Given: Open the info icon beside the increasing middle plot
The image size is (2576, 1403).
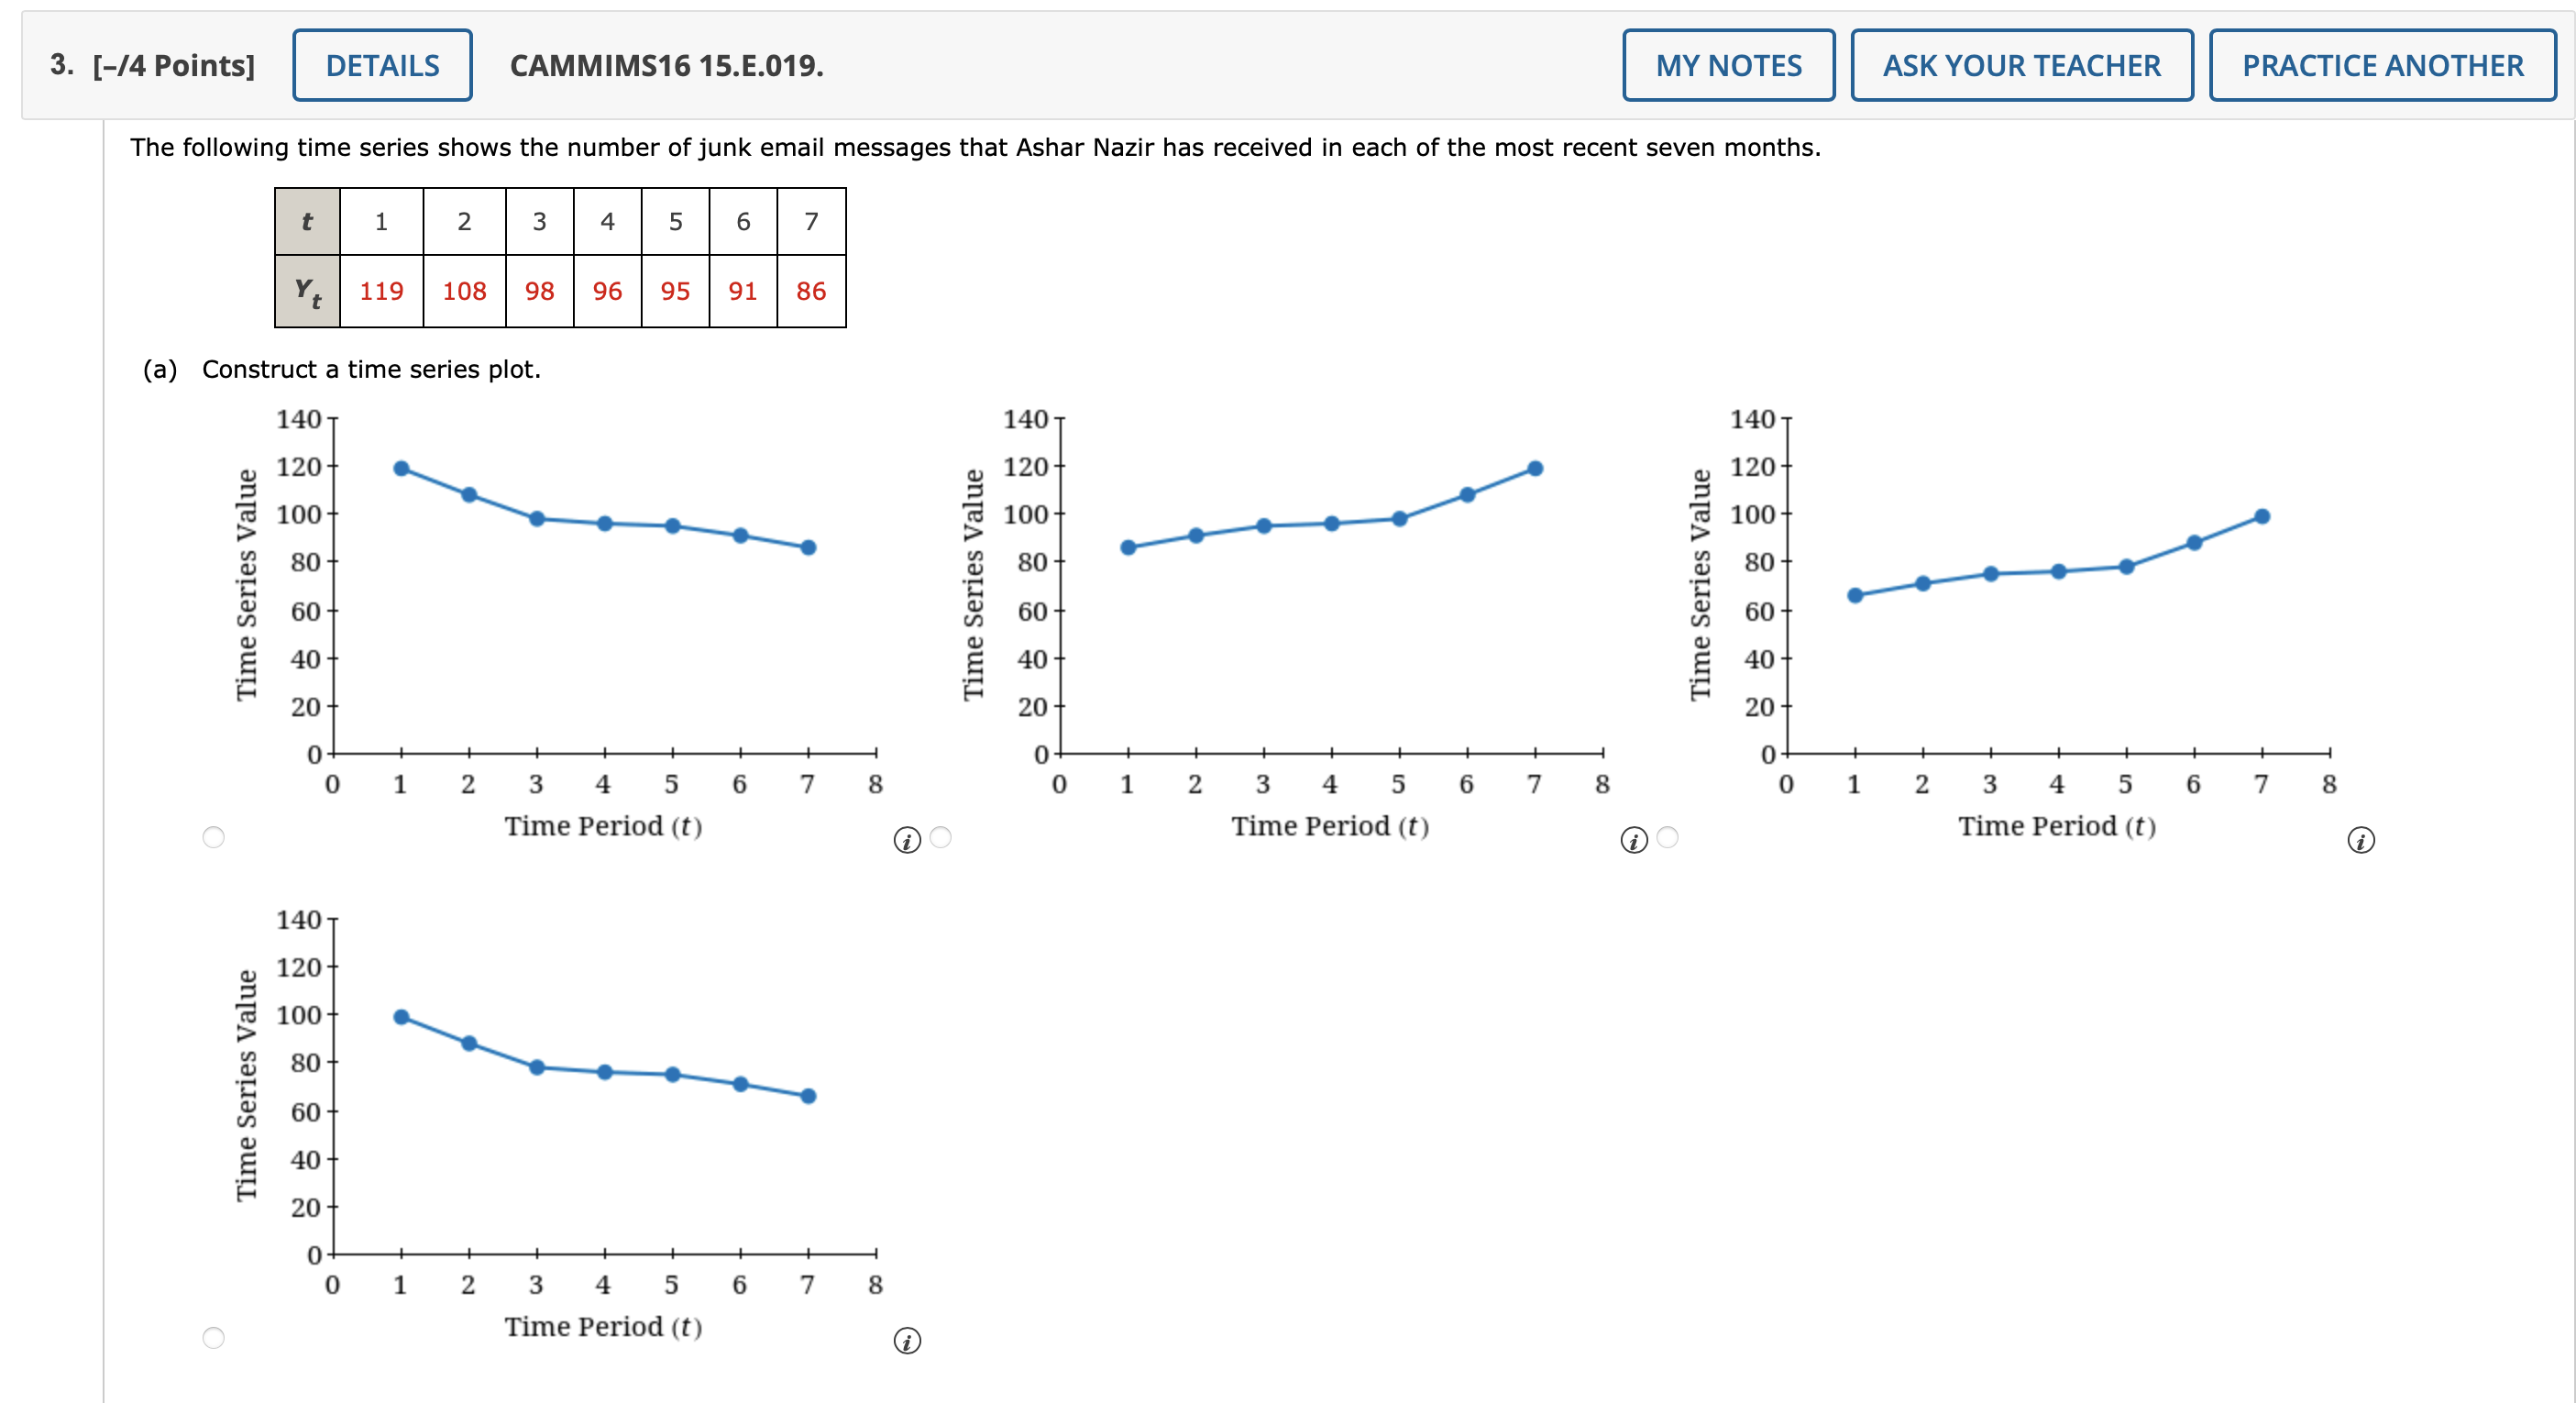Looking at the screenshot, I should [x=1634, y=841].
